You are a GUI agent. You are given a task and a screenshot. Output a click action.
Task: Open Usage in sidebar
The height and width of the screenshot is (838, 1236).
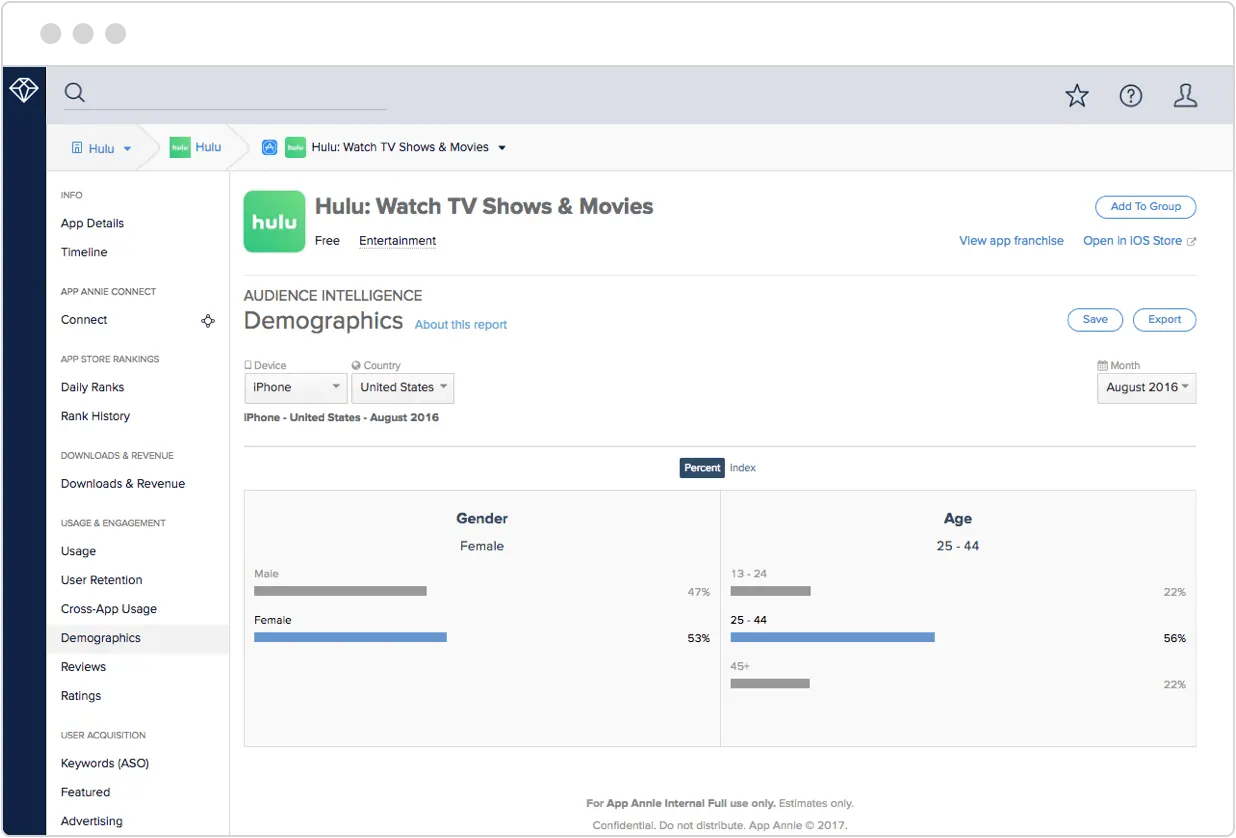(79, 552)
